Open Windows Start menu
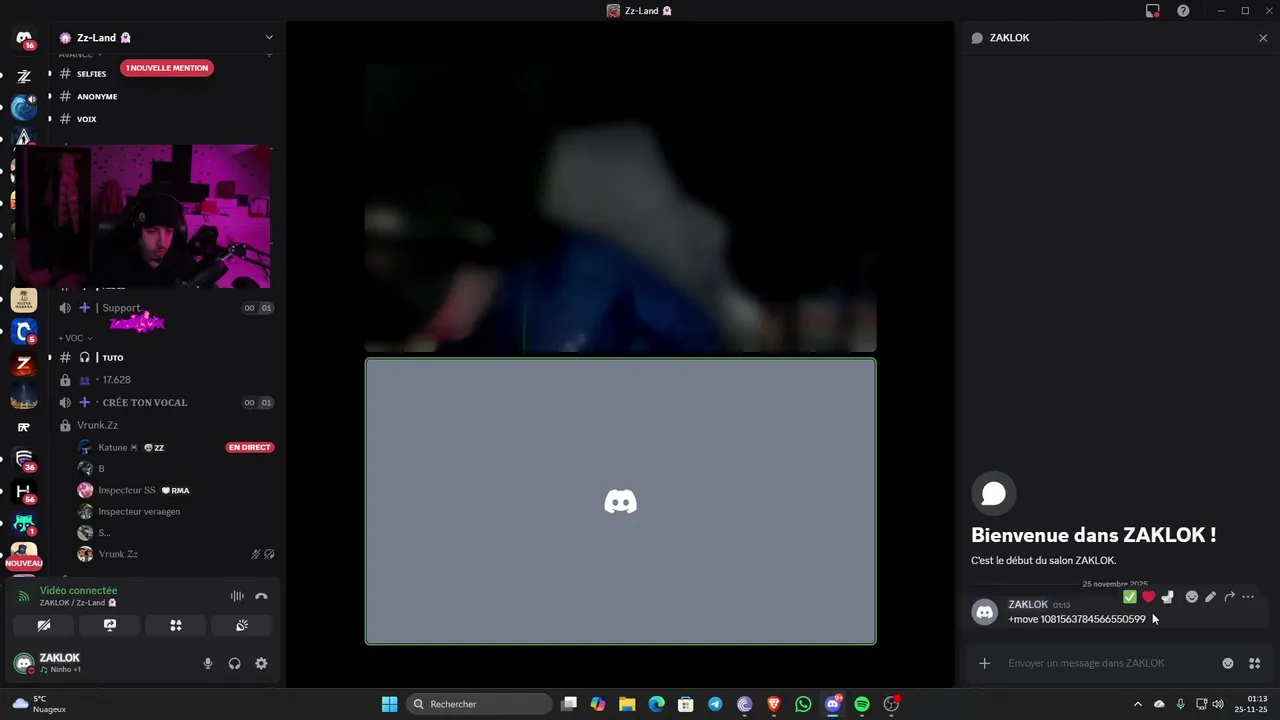This screenshot has width=1280, height=720. [389, 704]
